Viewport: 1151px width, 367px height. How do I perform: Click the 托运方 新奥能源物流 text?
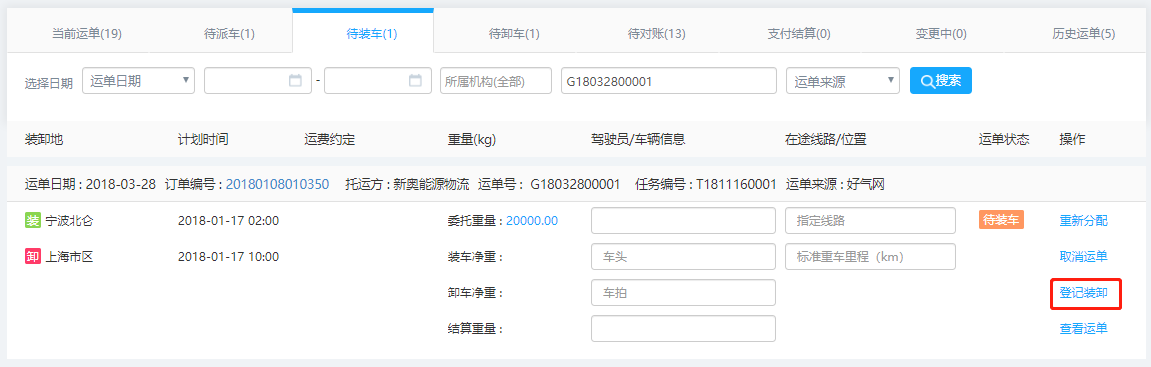click(407, 184)
